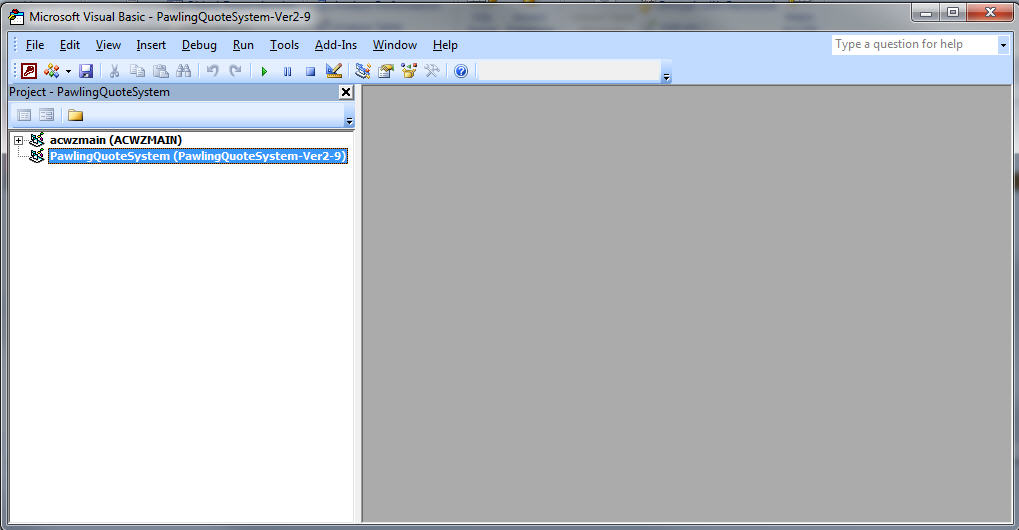Toggle Design Mode icon
The image size is (1019, 530).
pos(334,71)
